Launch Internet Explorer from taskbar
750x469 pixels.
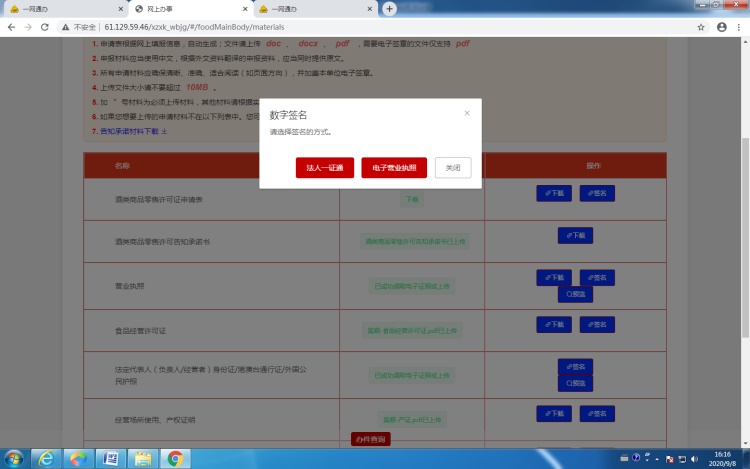pyautogui.click(x=45, y=458)
